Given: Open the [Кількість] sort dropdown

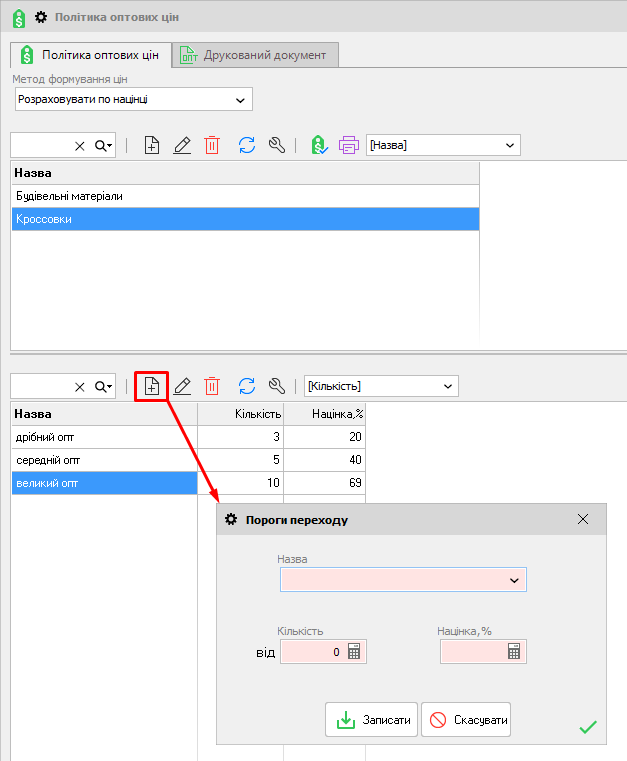Looking at the screenshot, I should (447, 386).
